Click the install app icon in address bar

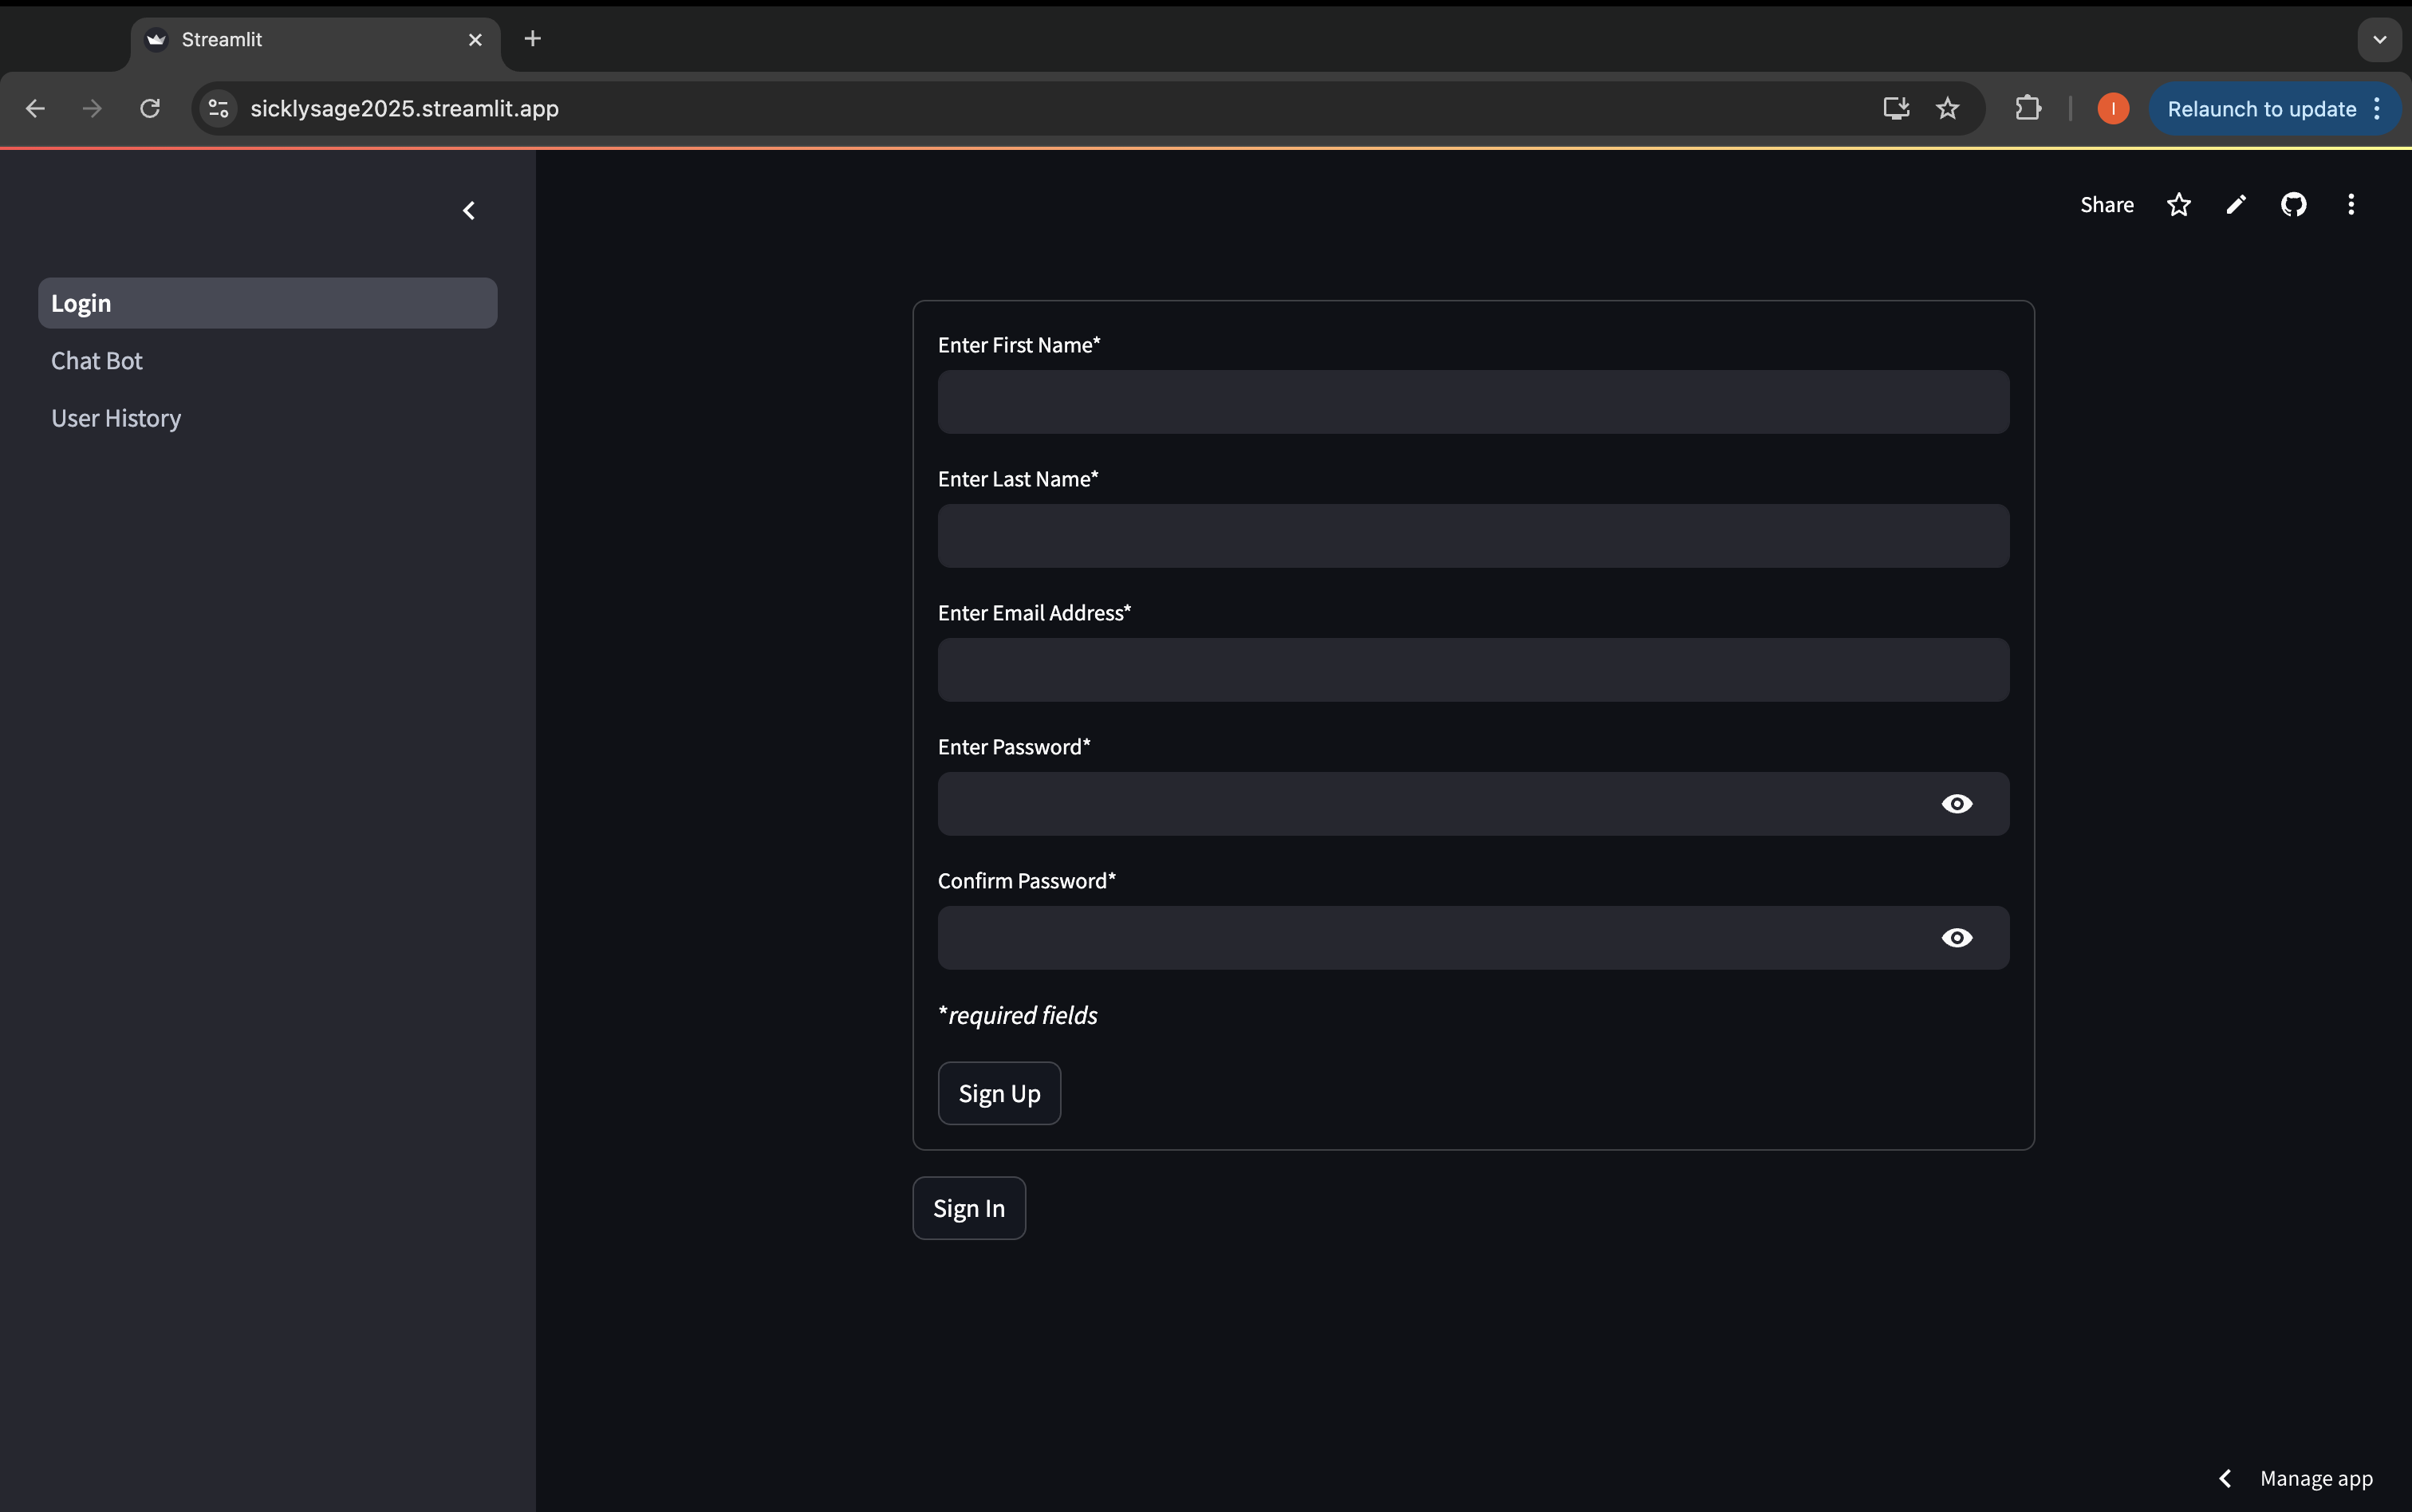pos(1896,108)
